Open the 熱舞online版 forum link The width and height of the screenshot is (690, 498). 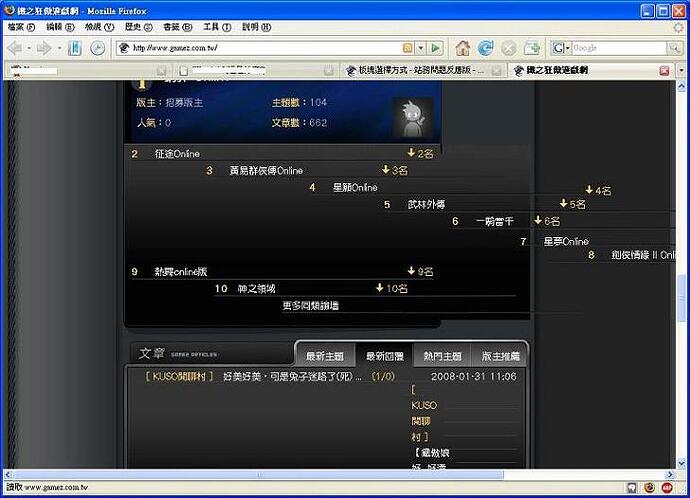click(x=180, y=271)
